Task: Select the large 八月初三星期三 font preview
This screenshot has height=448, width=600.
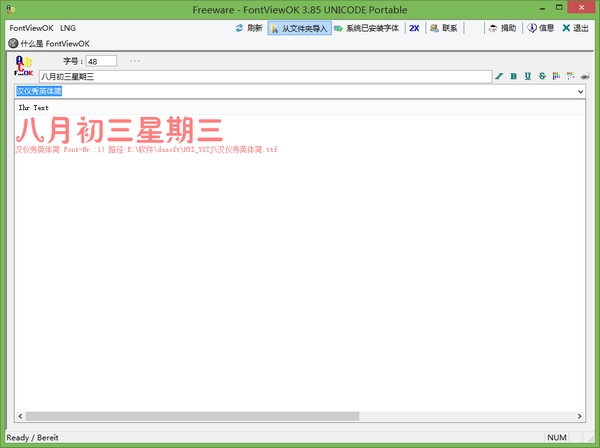Action: click(119, 130)
